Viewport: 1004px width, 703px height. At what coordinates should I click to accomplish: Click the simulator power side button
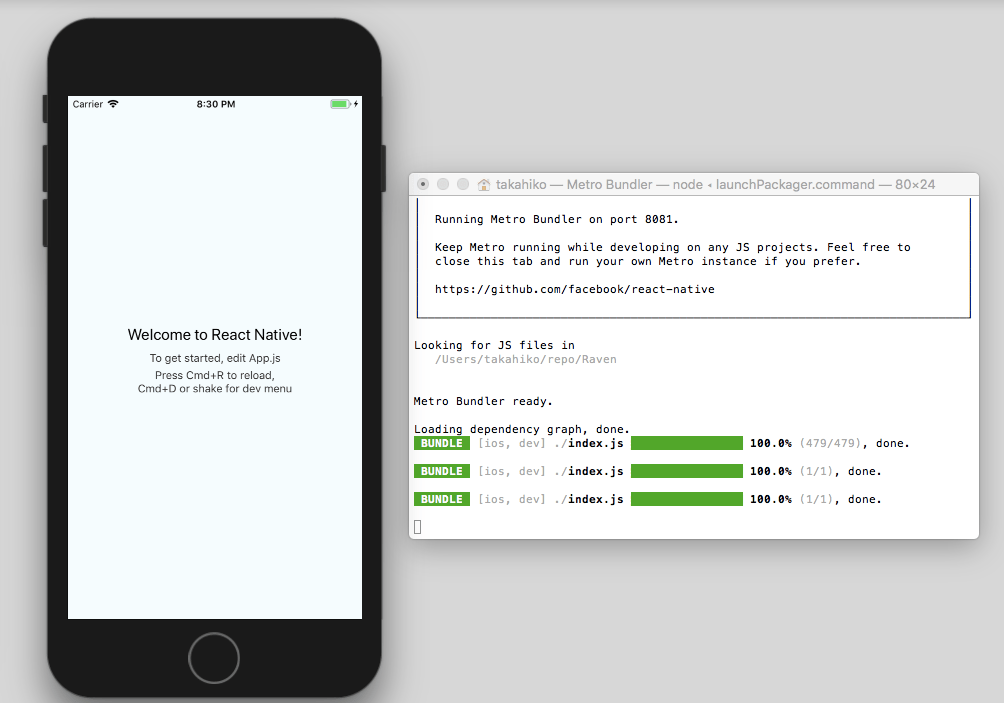click(x=384, y=168)
